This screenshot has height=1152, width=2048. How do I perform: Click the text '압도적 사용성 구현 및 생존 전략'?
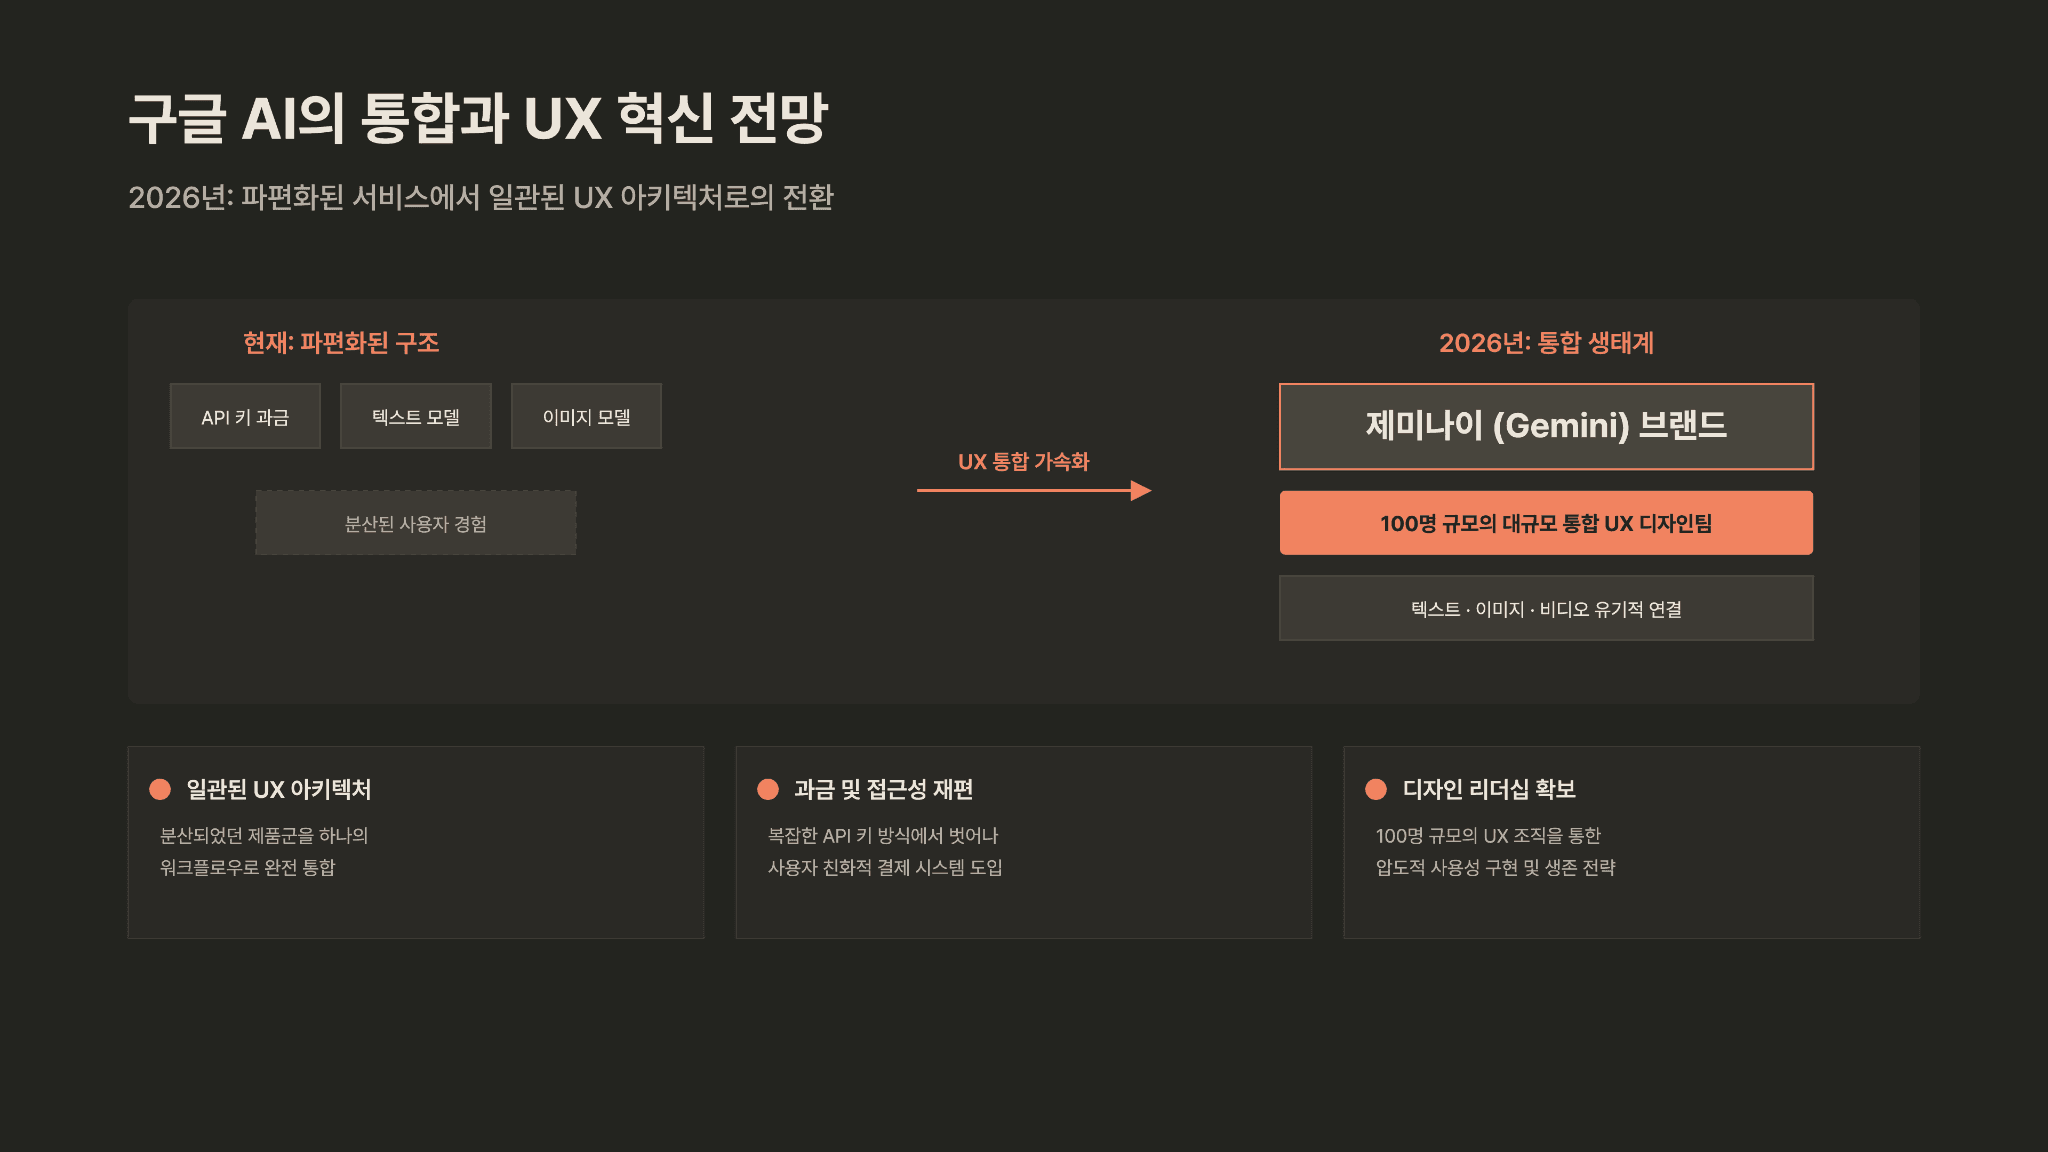(1495, 867)
